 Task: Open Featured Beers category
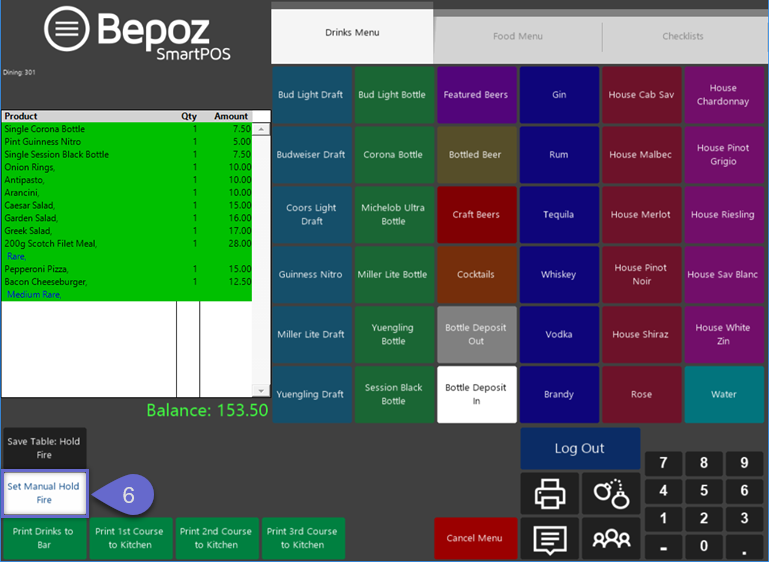pos(477,95)
